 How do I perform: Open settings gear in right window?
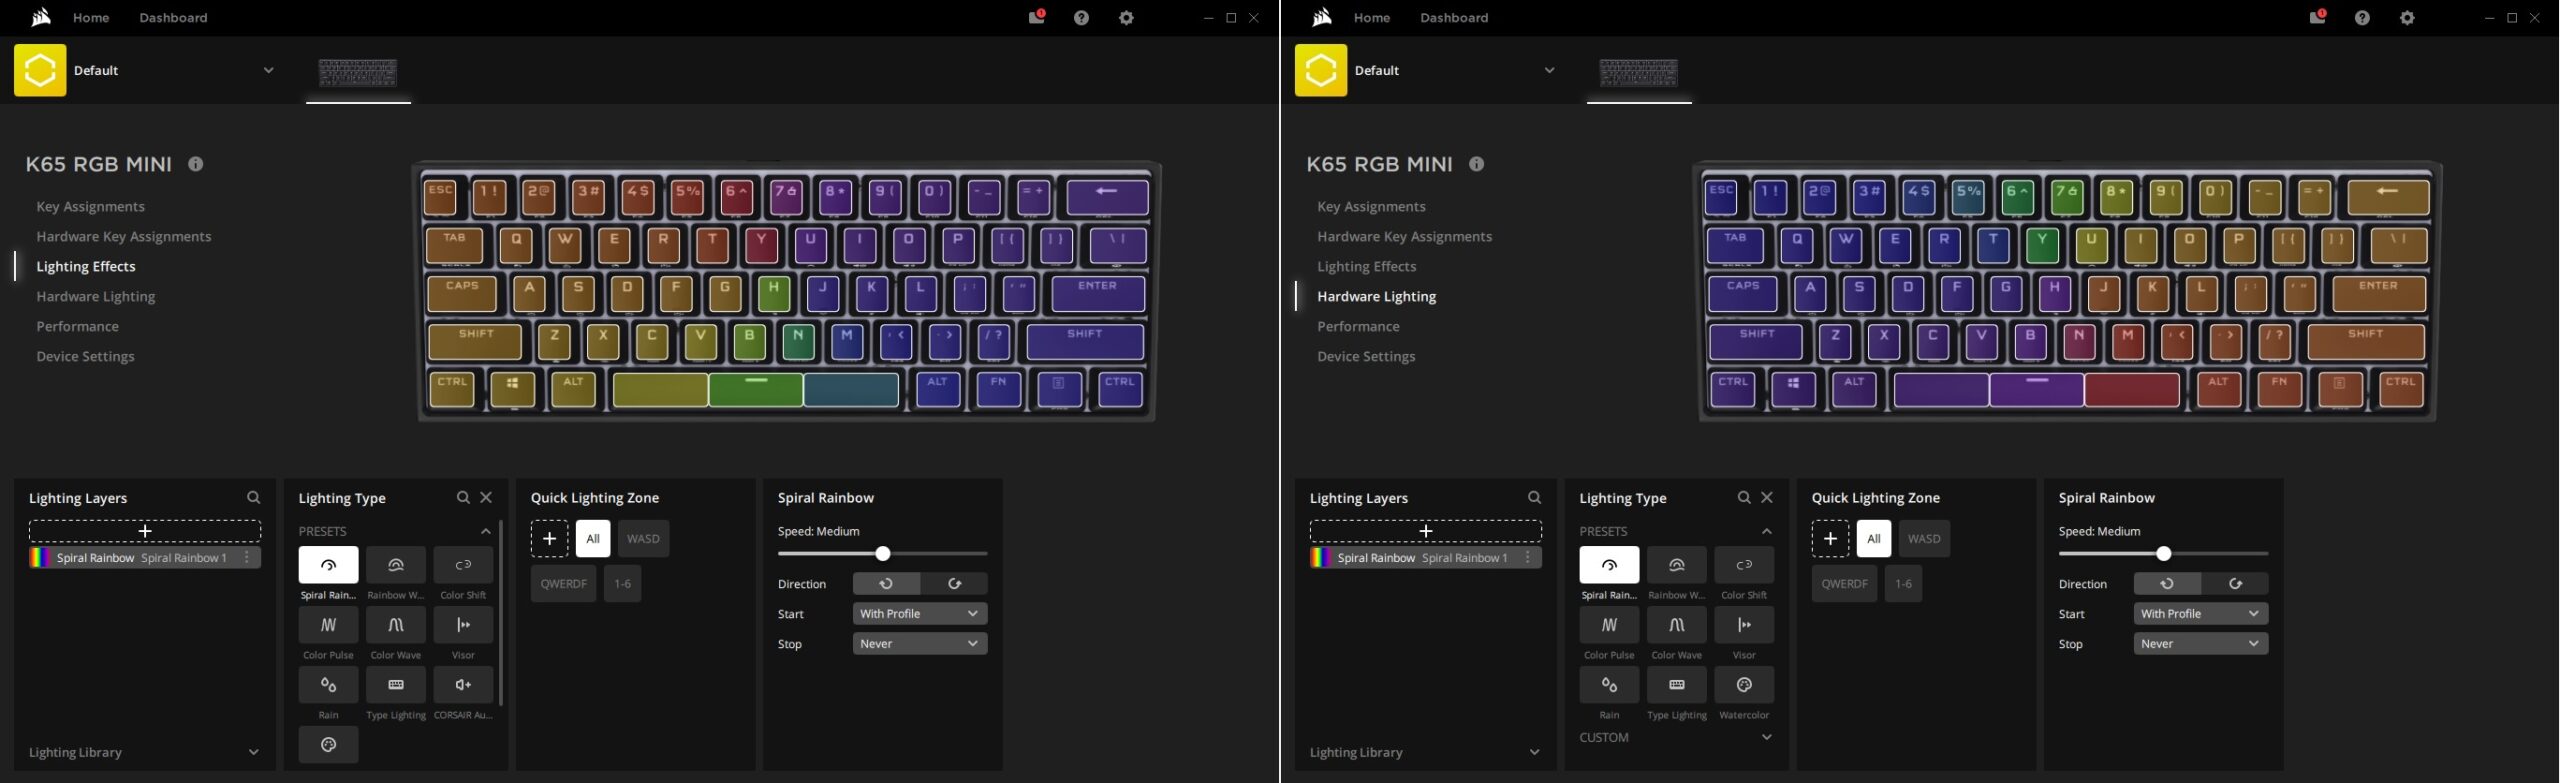[2407, 18]
